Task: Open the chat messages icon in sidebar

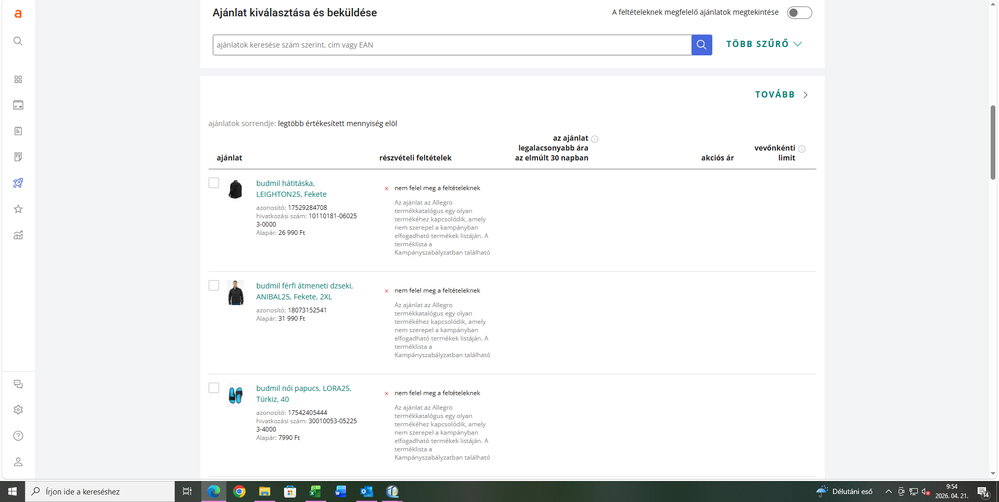Action: click(18, 384)
